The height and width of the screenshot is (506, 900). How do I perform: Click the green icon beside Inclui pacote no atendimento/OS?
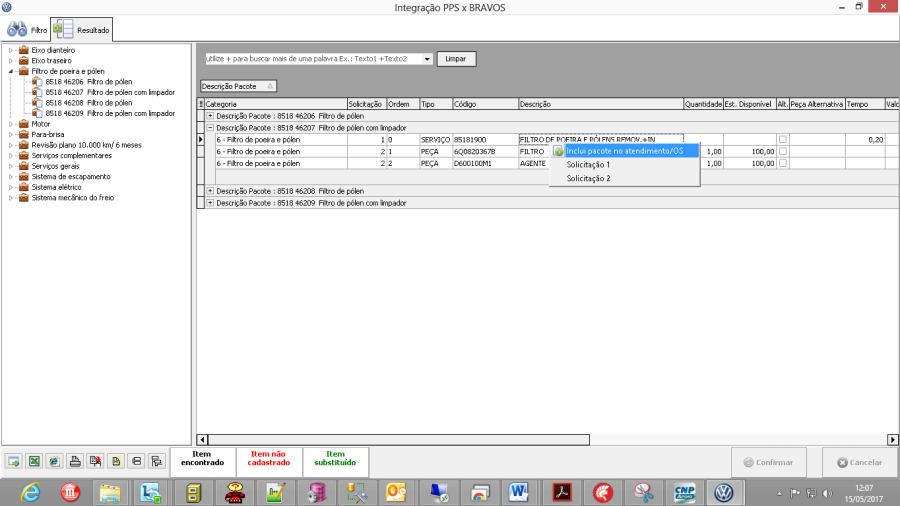click(x=558, y=151)
